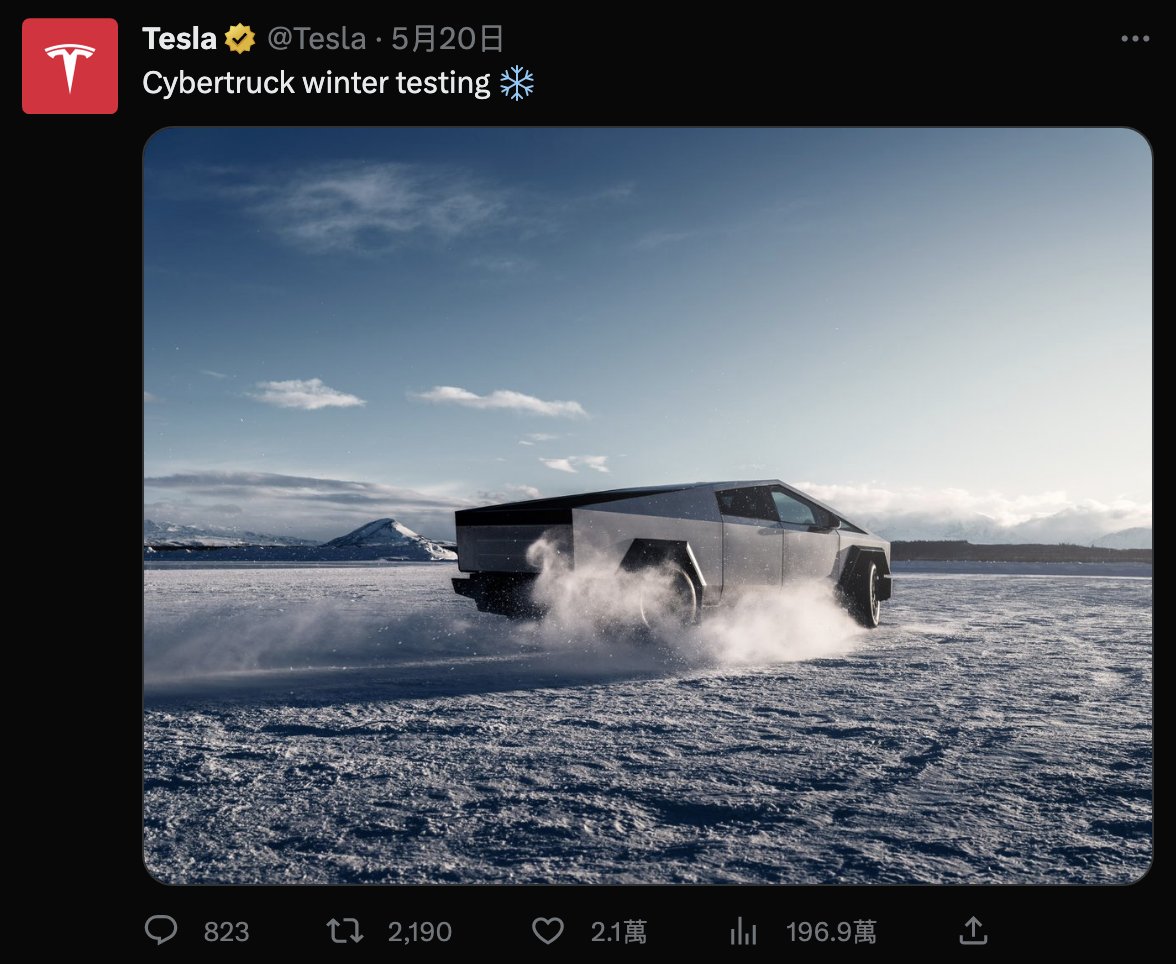1176x964 pixels.
Task: Open the three-dot more options menu
Action: coord(1135,39)
